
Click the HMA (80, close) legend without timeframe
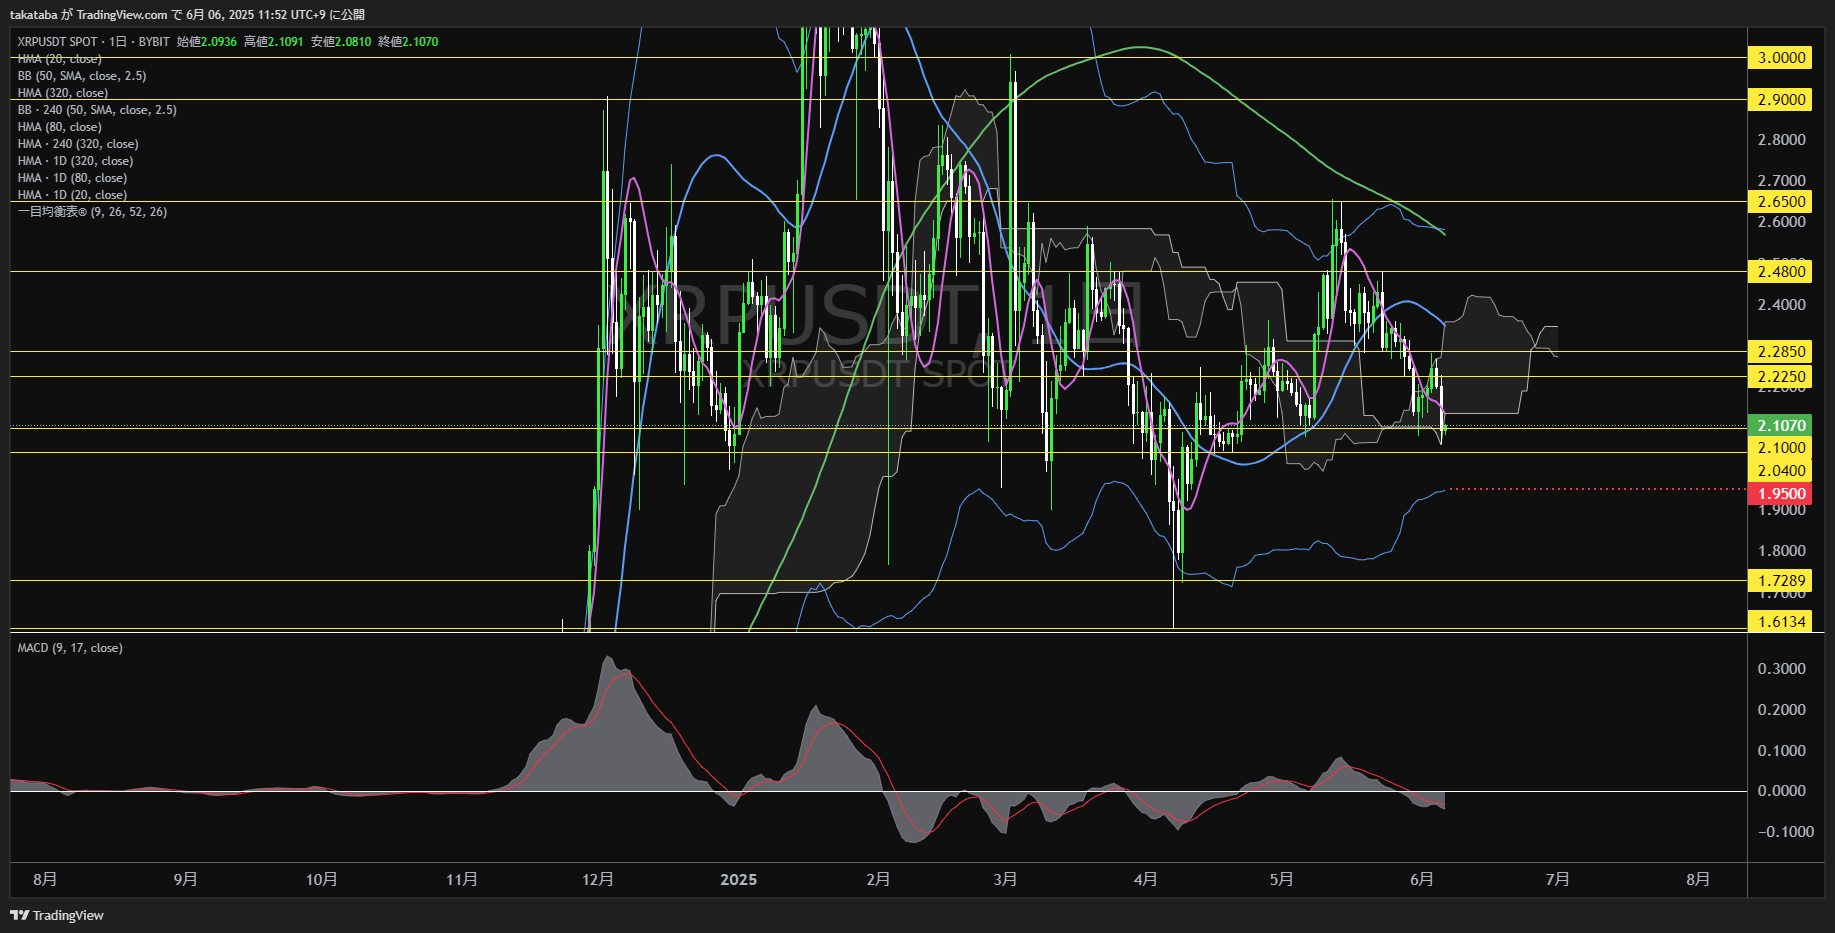pos(59,127)
